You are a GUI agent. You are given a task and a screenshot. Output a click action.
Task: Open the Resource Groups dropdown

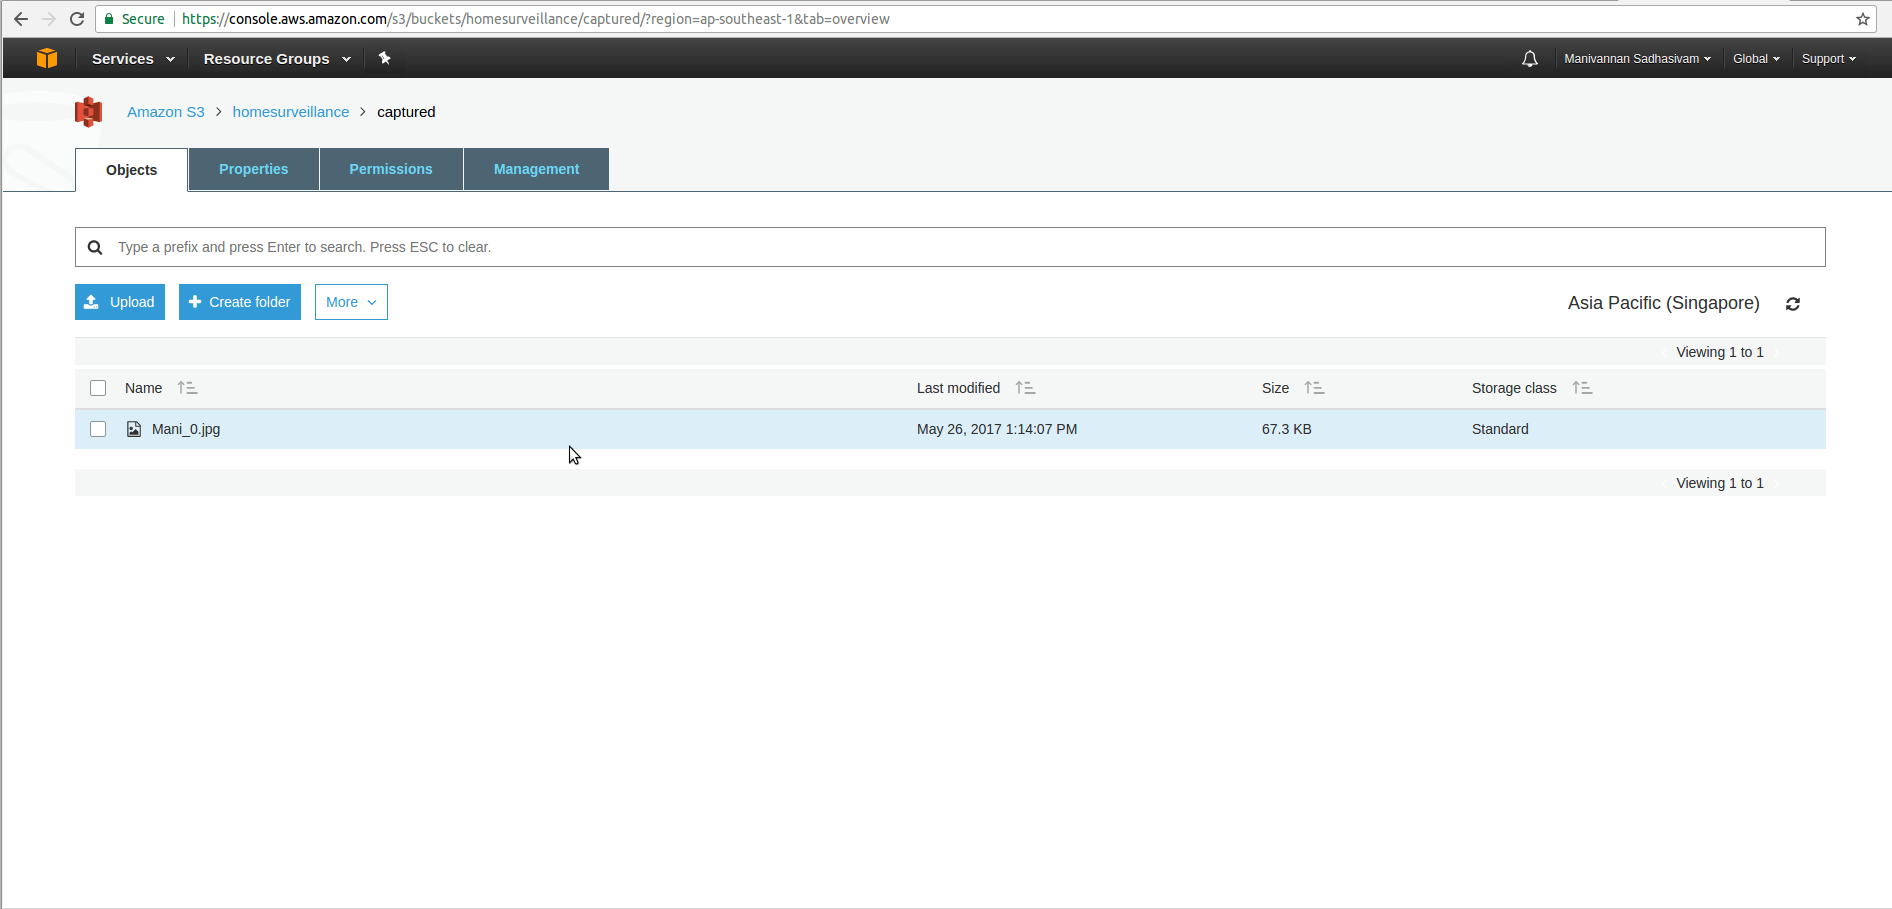pyautogui.click(x=276, y=59)
